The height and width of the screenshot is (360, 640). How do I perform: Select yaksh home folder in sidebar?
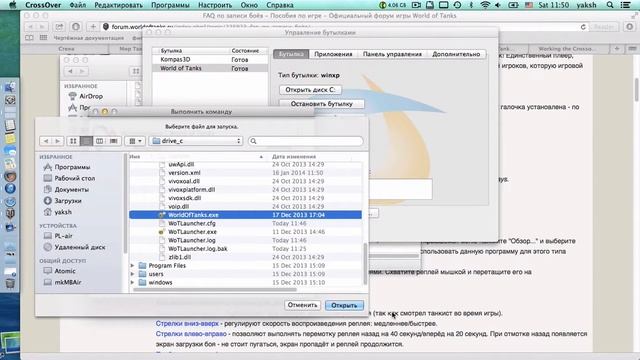[63, 212]
